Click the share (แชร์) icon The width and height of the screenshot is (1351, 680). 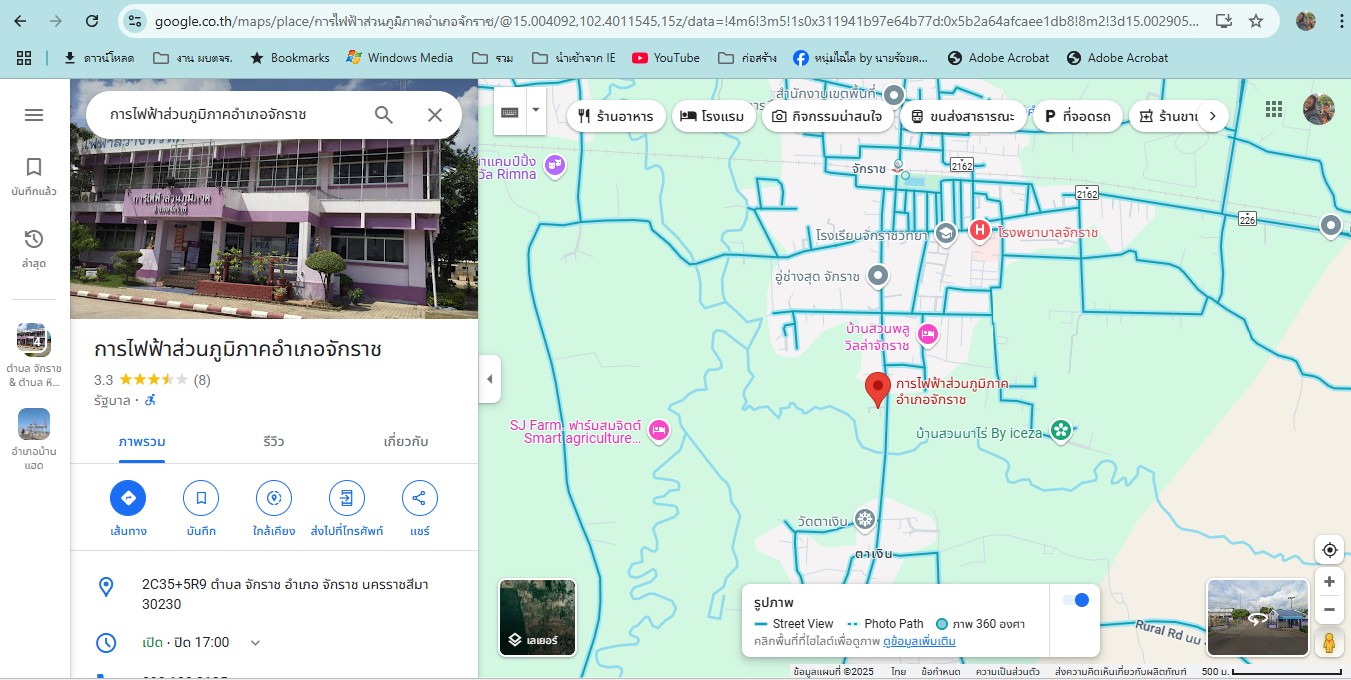click(420, 498)
